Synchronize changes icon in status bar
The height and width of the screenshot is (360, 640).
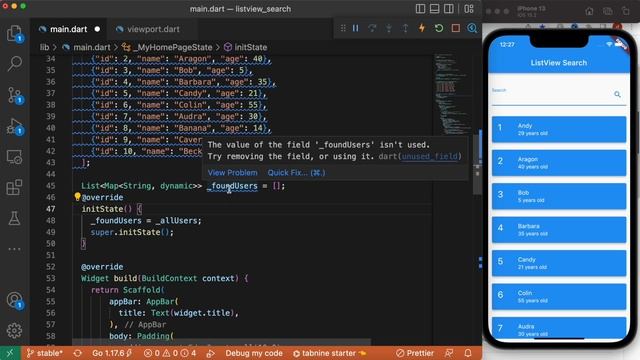78,353
